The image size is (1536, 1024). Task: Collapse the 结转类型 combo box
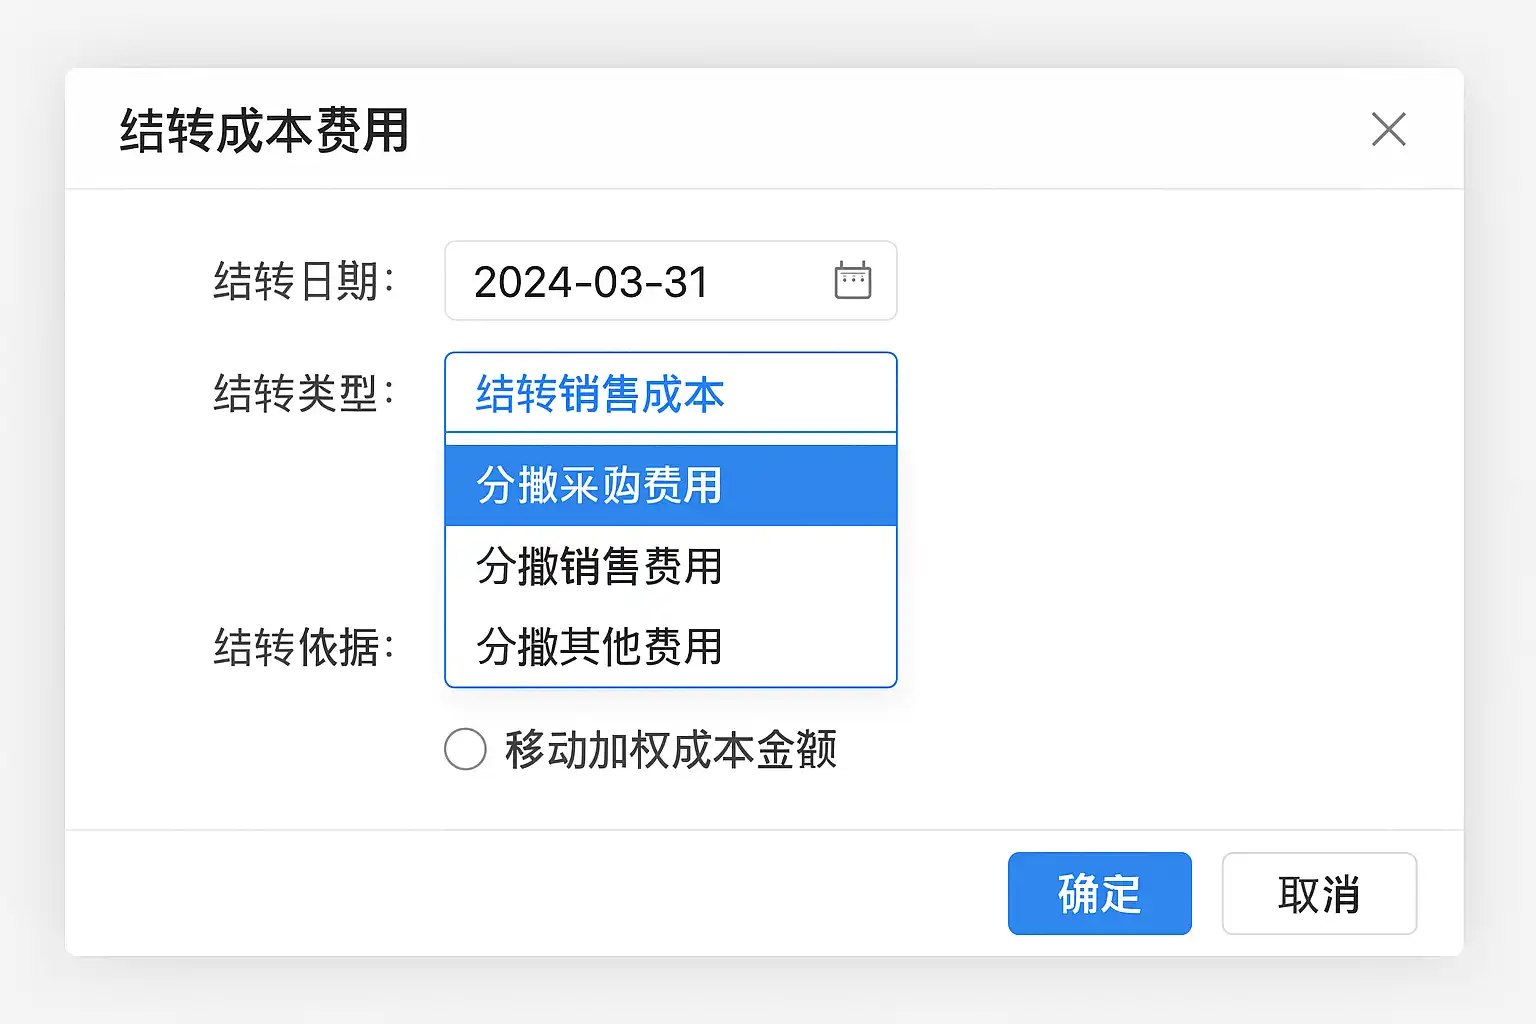coord(670,393)
